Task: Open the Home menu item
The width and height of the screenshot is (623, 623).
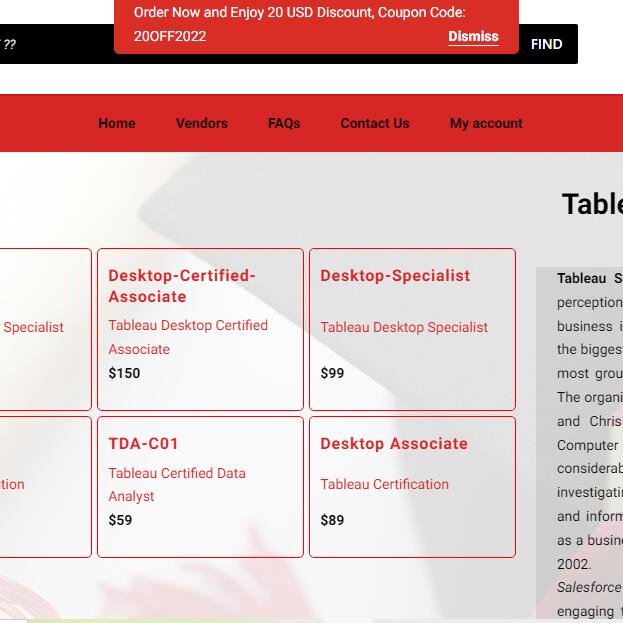Action: (117, 123)
